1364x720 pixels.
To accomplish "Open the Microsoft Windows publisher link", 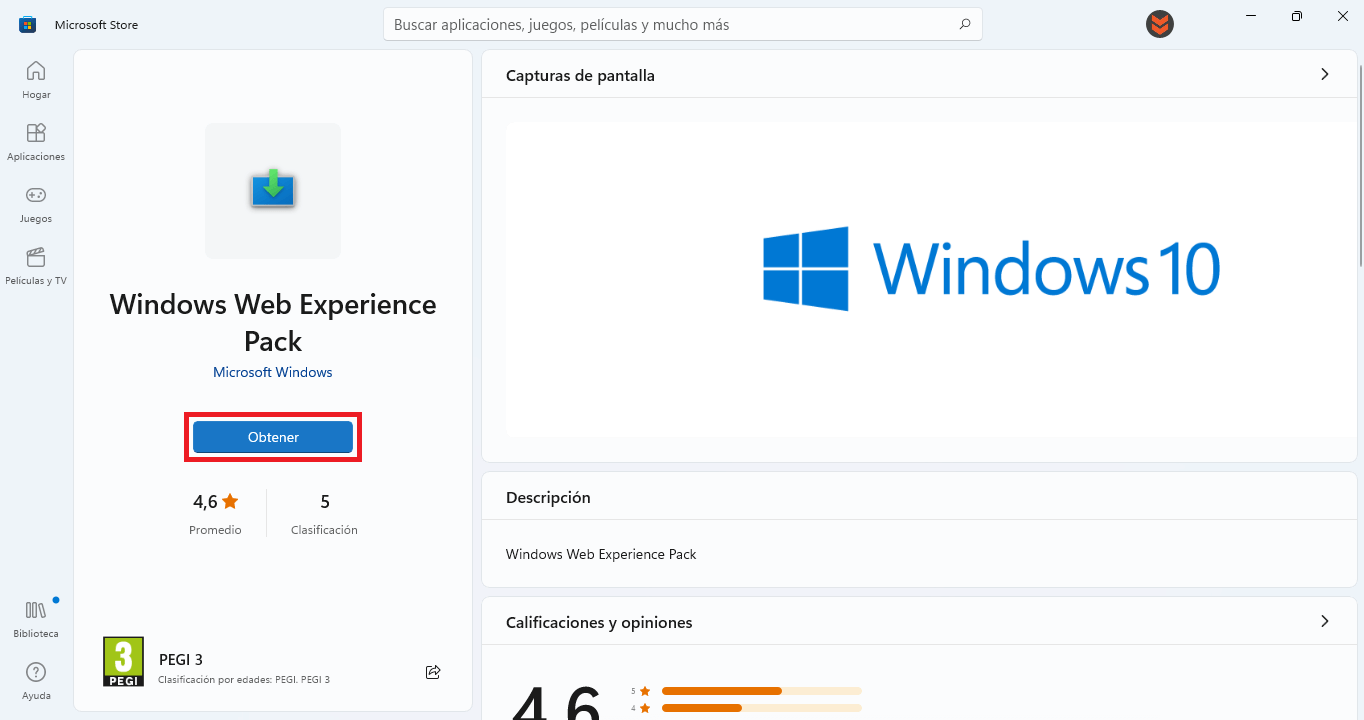I will (273, 372).
